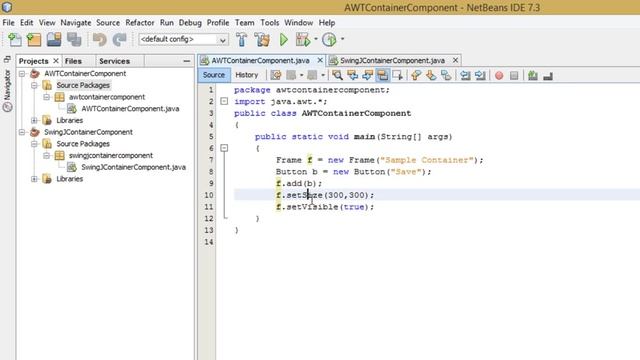640x360 pixels.
Task: Click the Open Project icon
Action: click(54, 40)
